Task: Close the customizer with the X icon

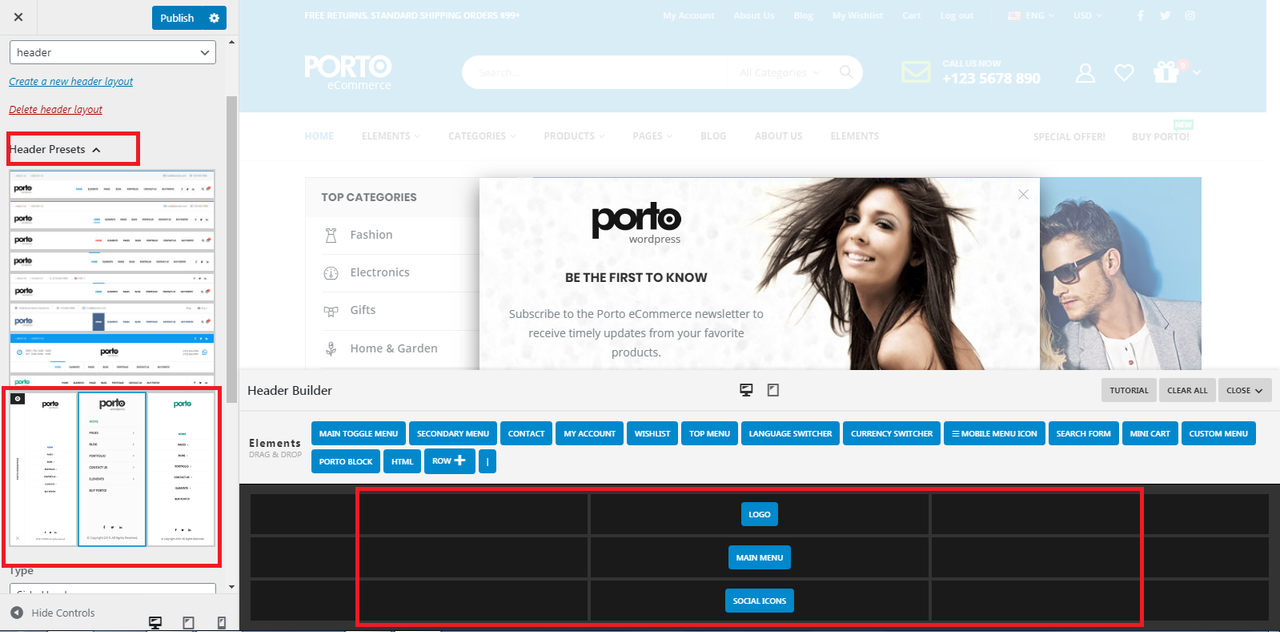Action: coord(18,18)
